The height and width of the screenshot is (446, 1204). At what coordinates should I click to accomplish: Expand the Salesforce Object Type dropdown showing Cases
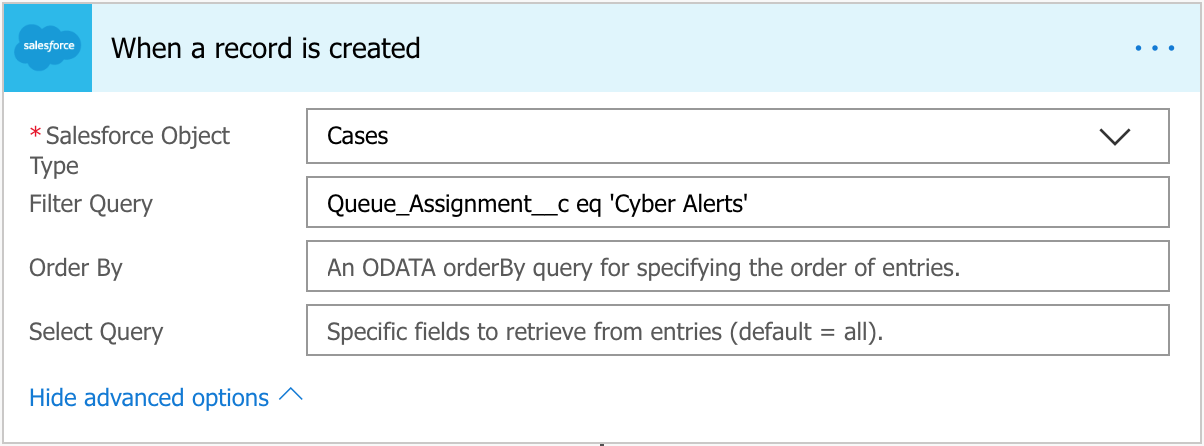pyautogui.click(x=737, y=136)
